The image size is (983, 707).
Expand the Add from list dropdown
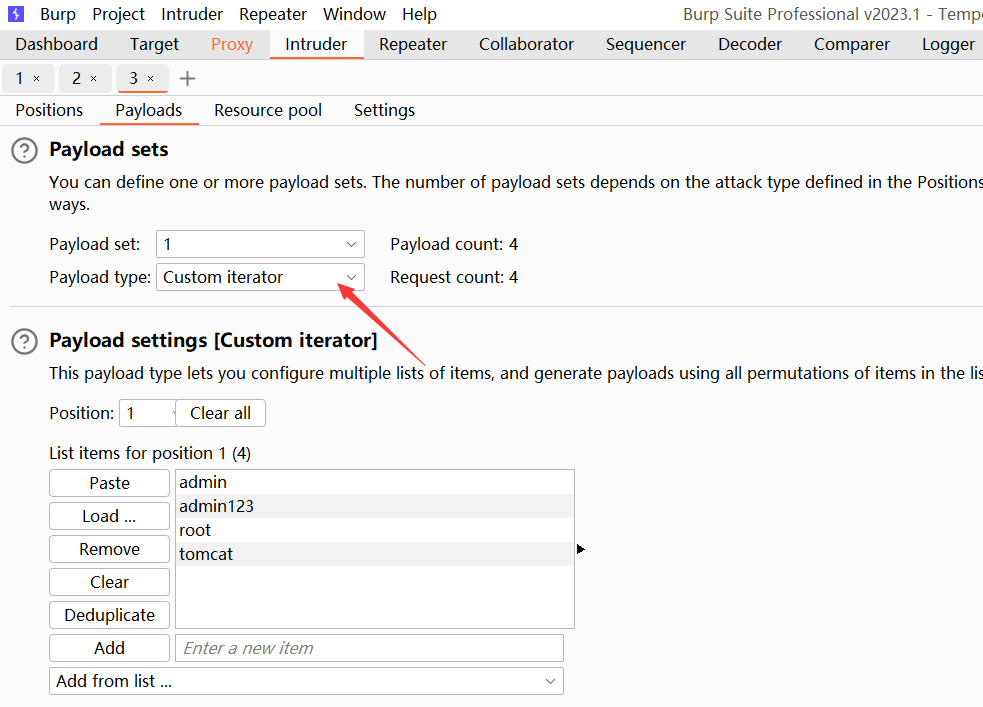(x=306, y=681)
